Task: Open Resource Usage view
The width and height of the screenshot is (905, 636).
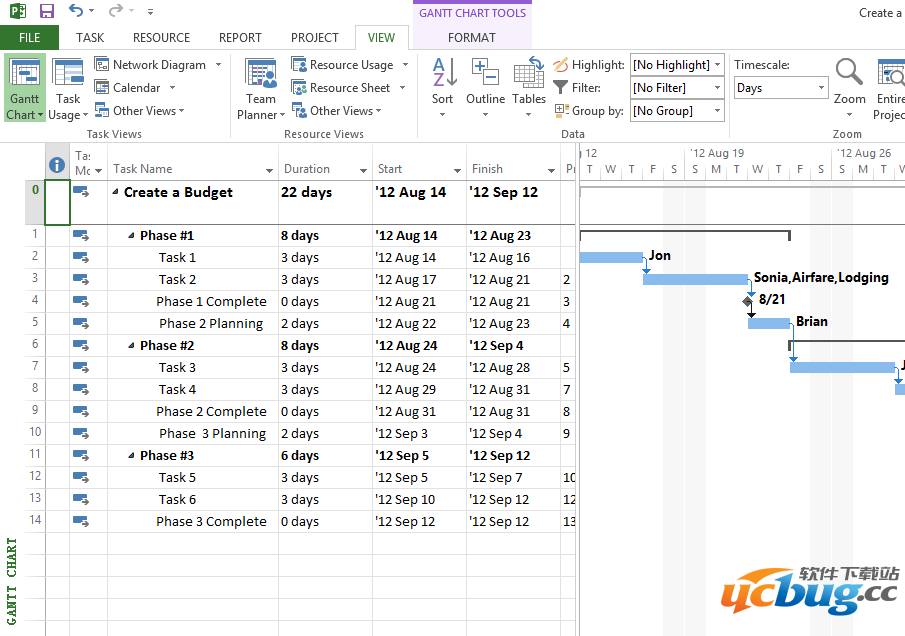Action: (342, 65)
